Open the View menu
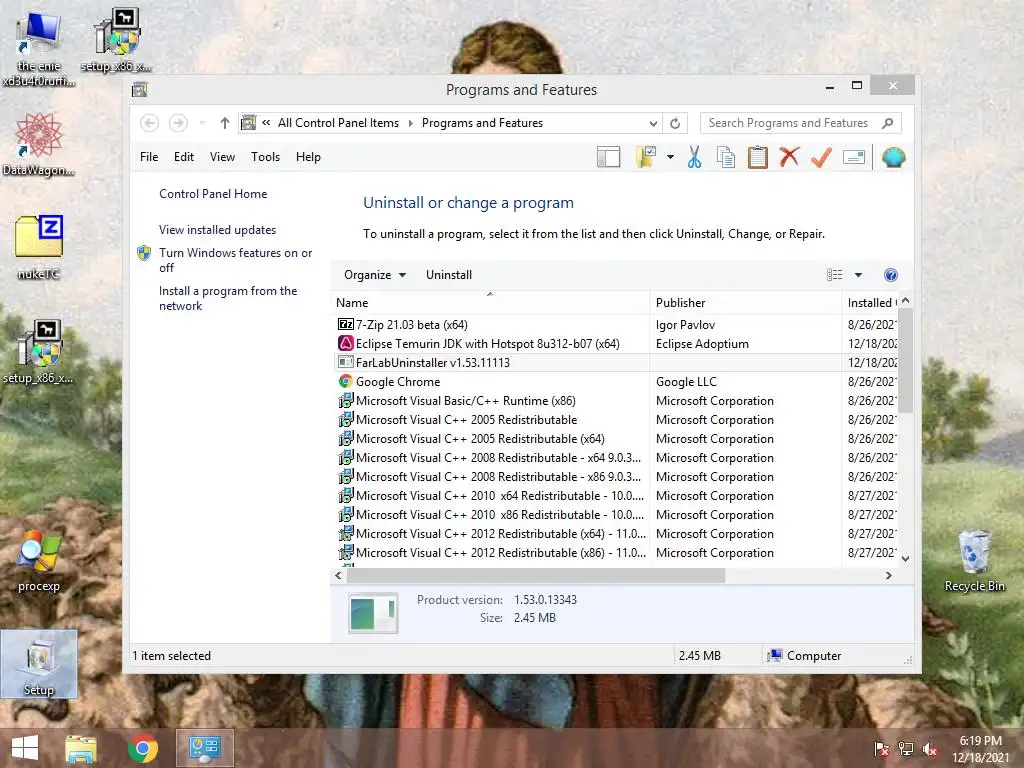 pos(222,157)
